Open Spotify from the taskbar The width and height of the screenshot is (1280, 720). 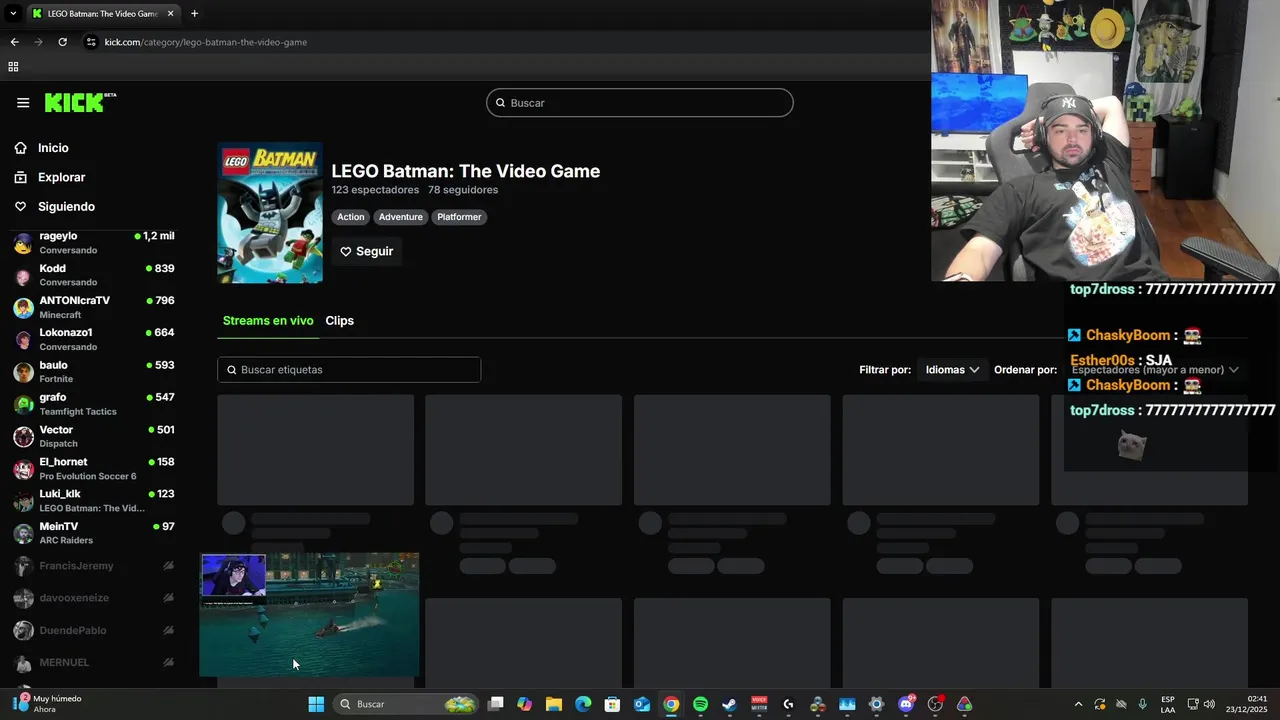700,704
